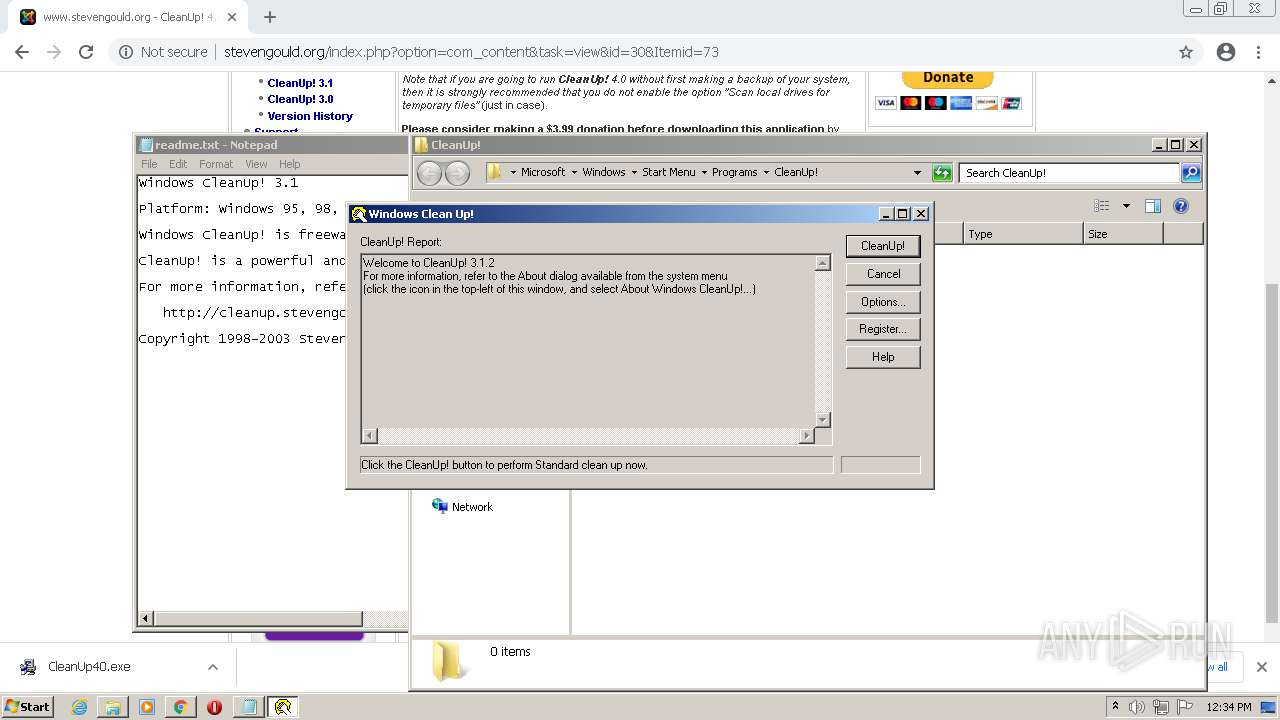
Task: Open Chrome from the taskbar
Action: coord(180,707)
